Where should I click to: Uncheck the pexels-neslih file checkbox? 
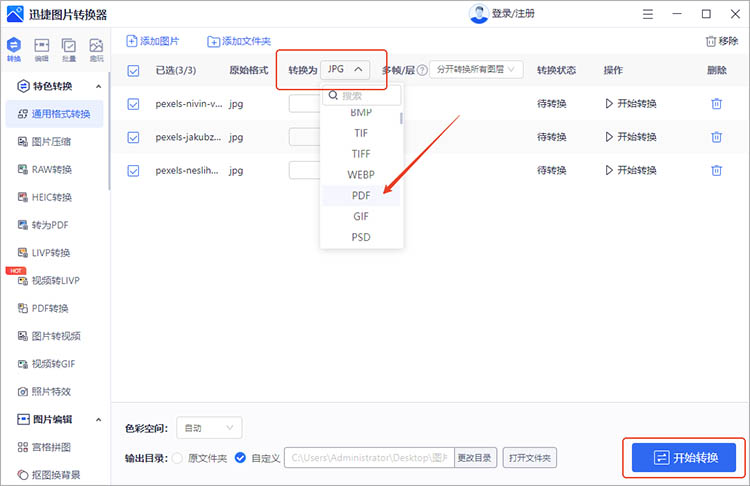(133, 171)
